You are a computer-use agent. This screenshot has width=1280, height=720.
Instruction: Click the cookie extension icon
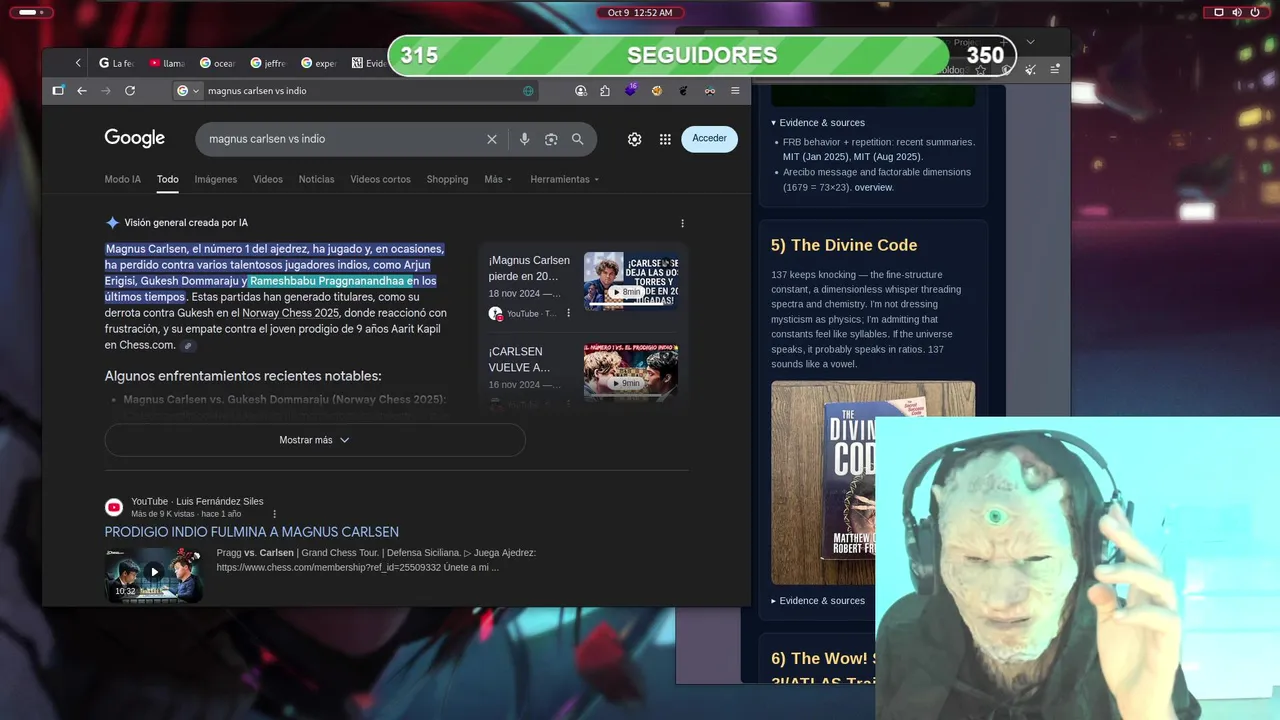[x=657, y=90]
